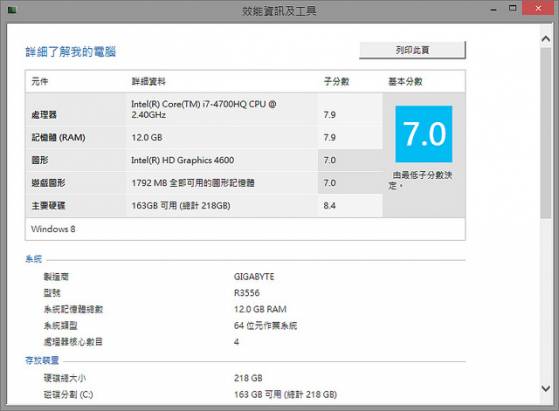
Task: Click the Windows 8 label under table
Action: click(x=53, y=229)
